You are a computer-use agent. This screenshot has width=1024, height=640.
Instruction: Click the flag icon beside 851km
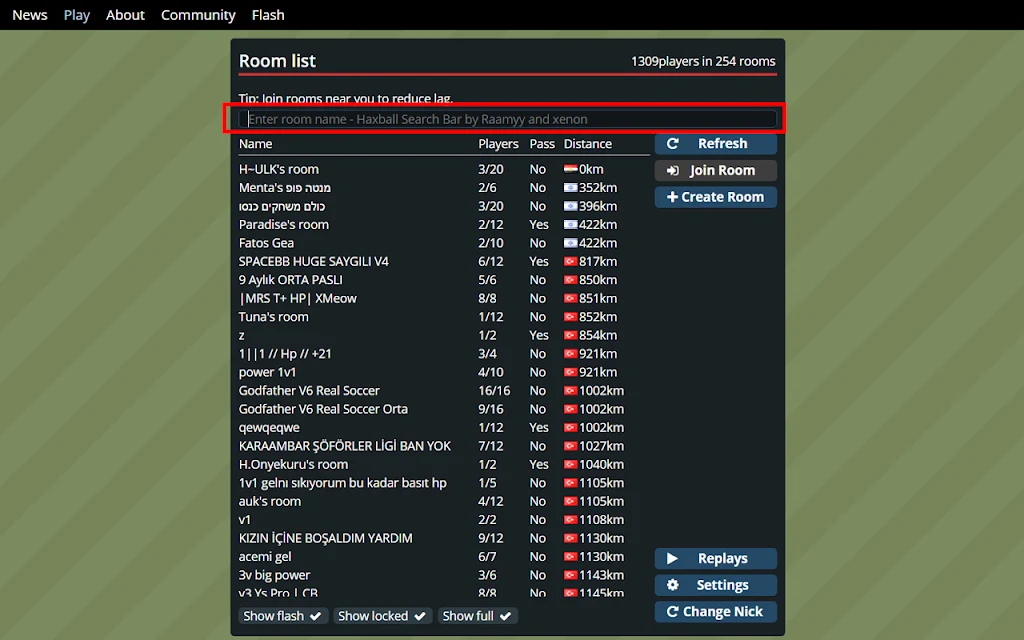[x=571, y=298]
